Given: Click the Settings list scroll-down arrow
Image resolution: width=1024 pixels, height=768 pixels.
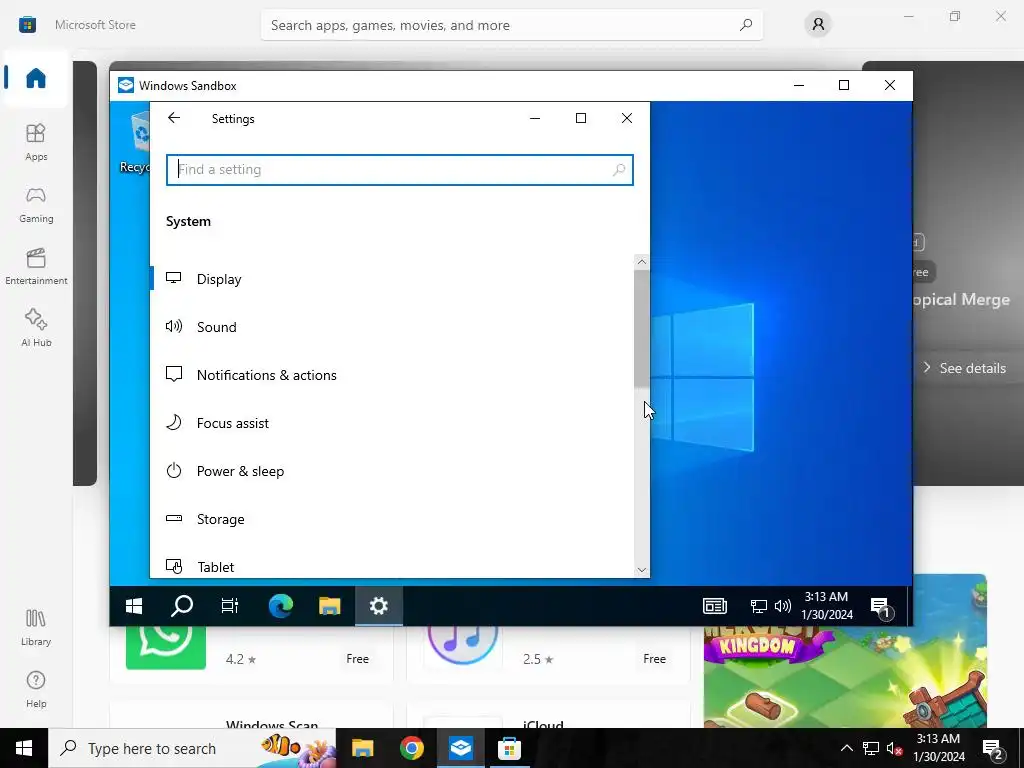Looking at the screenshot, I should tap(641, 570).
